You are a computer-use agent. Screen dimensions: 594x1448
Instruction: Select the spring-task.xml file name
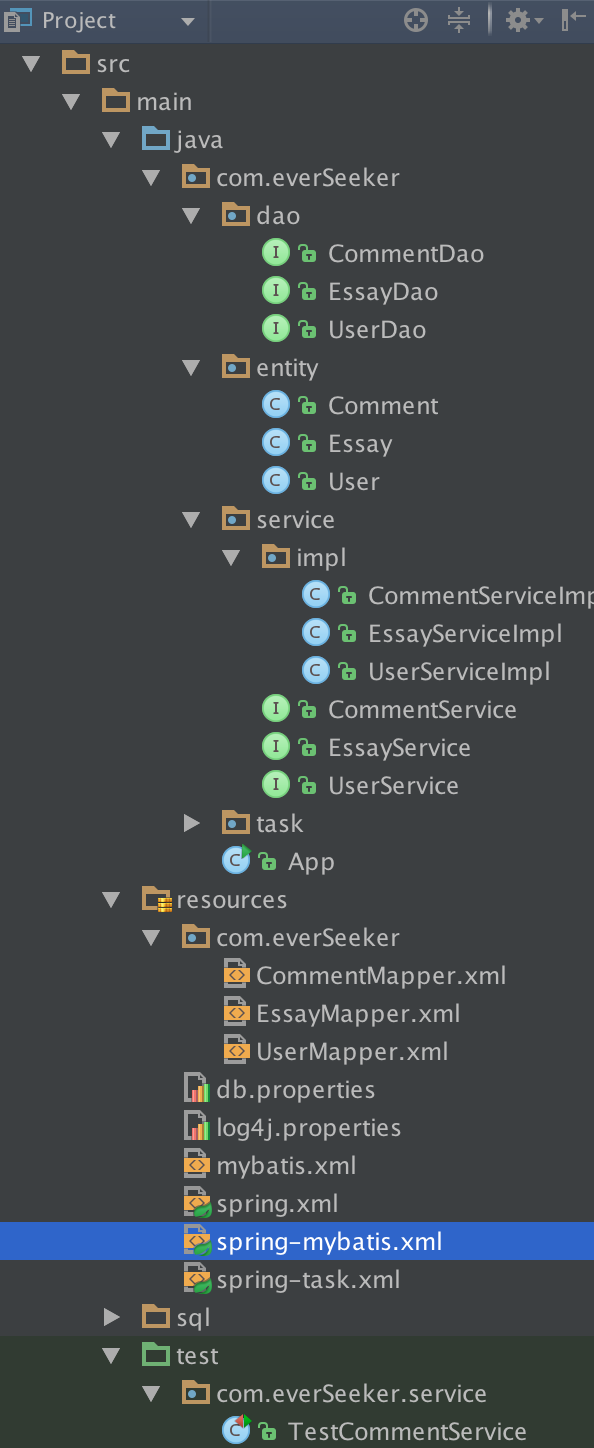[x=308, y=1280]
